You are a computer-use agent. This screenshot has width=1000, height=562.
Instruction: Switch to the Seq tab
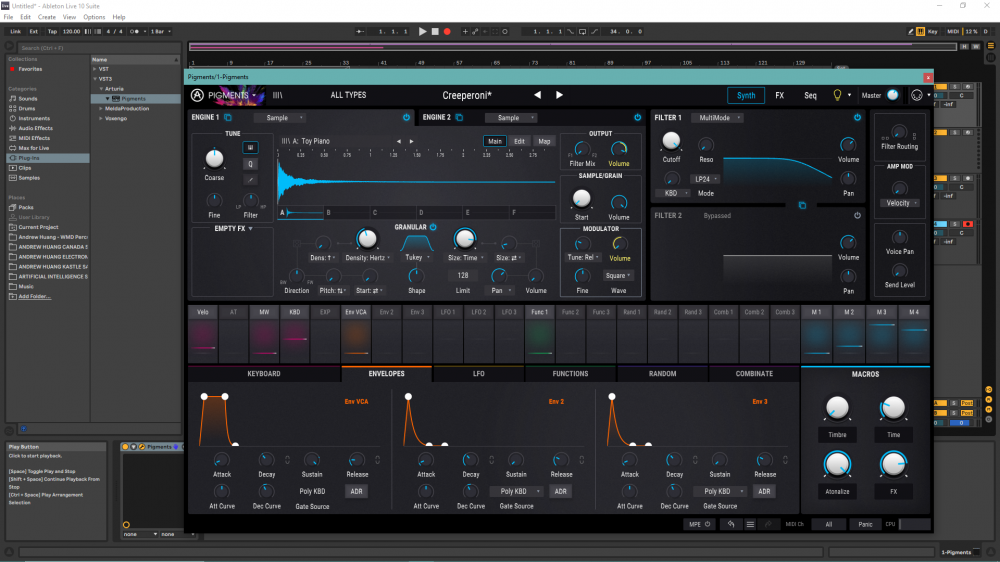[x=810, y=95]
